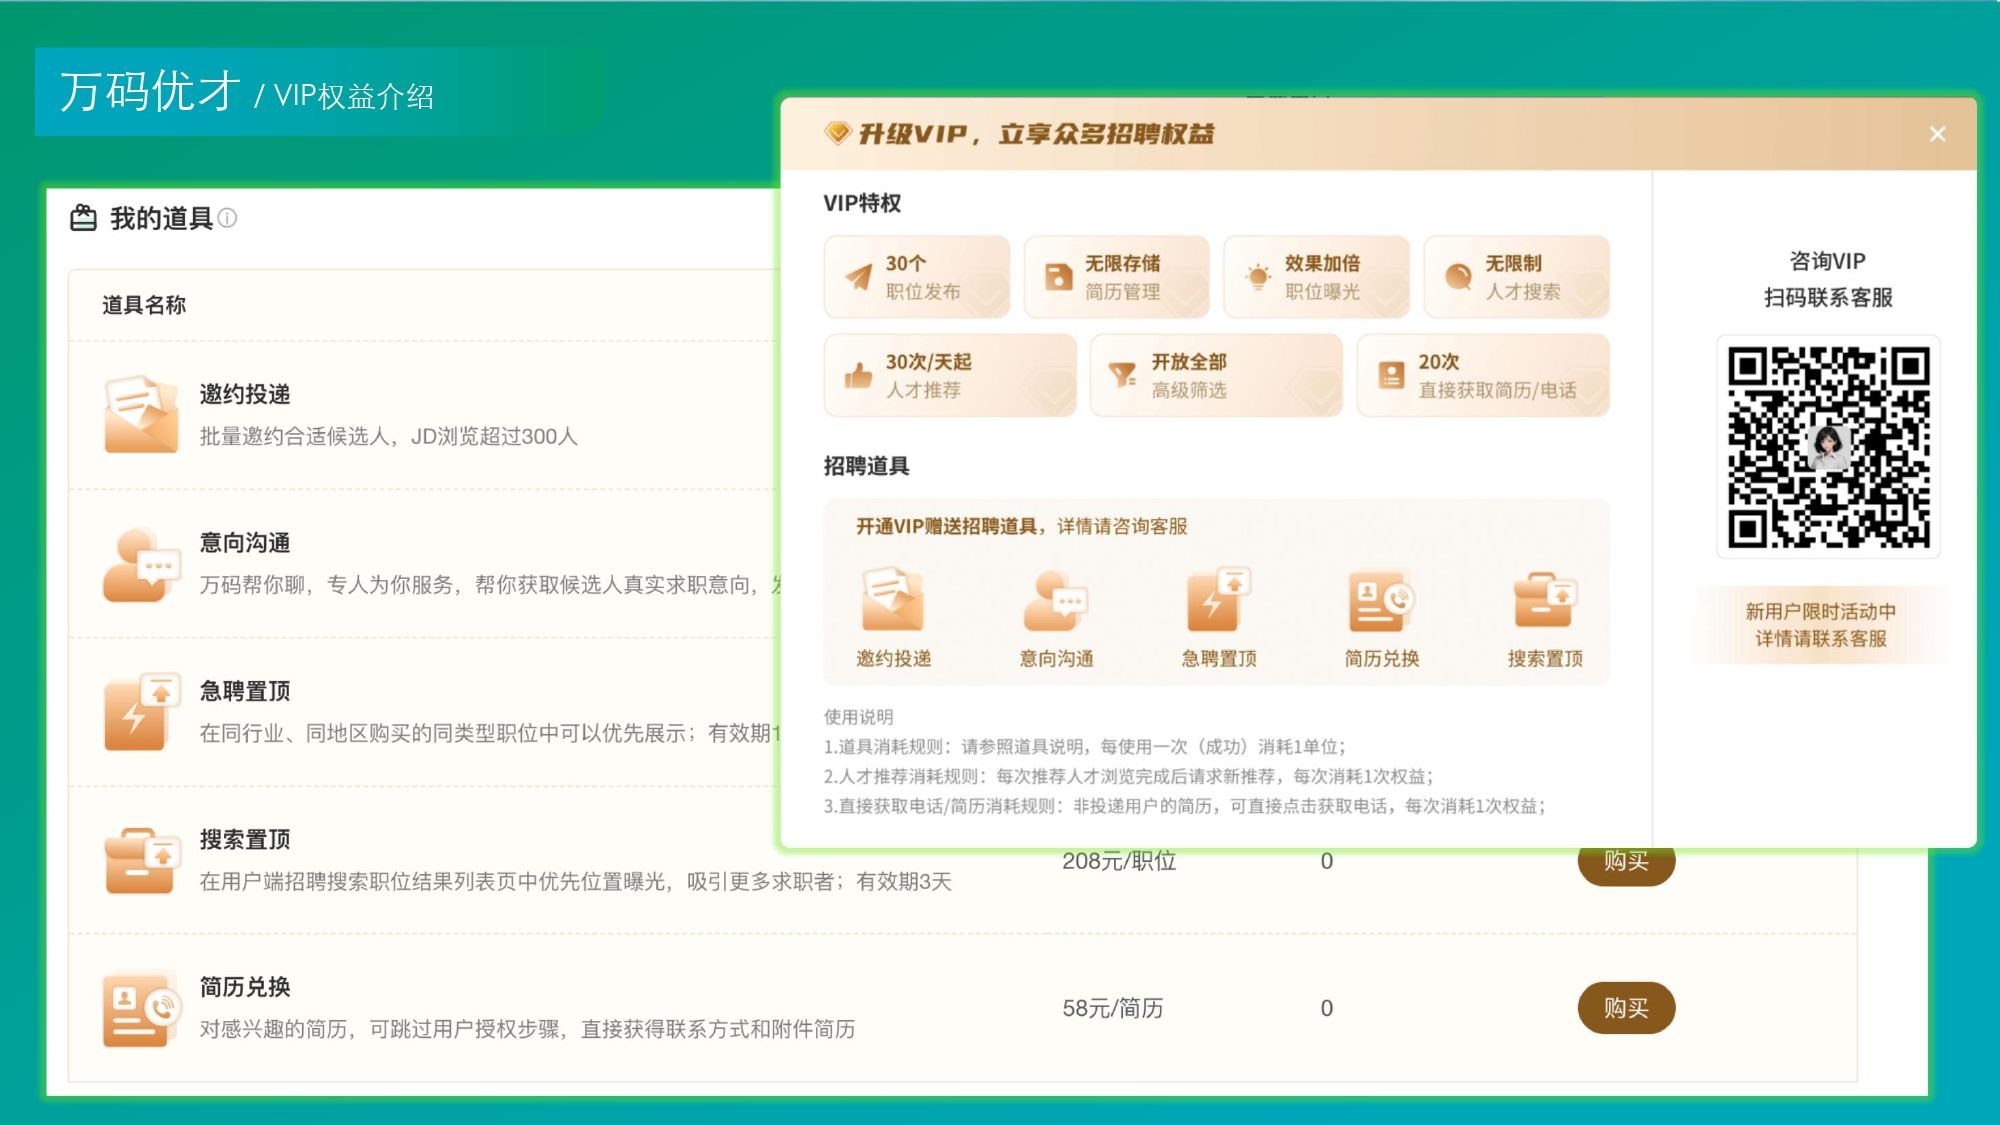Close the 升级VIP popup dialog
This screenshot has height=1125, width=2000.
[x=1937, y=134]
